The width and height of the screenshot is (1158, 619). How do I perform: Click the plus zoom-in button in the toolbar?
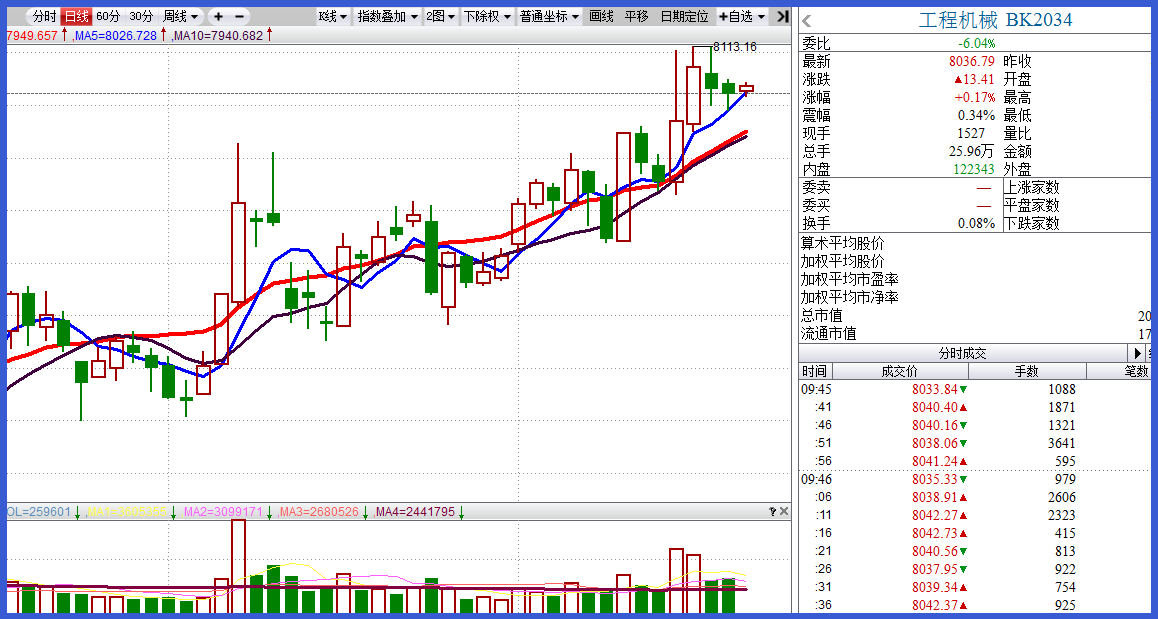[x=218, y=17]
